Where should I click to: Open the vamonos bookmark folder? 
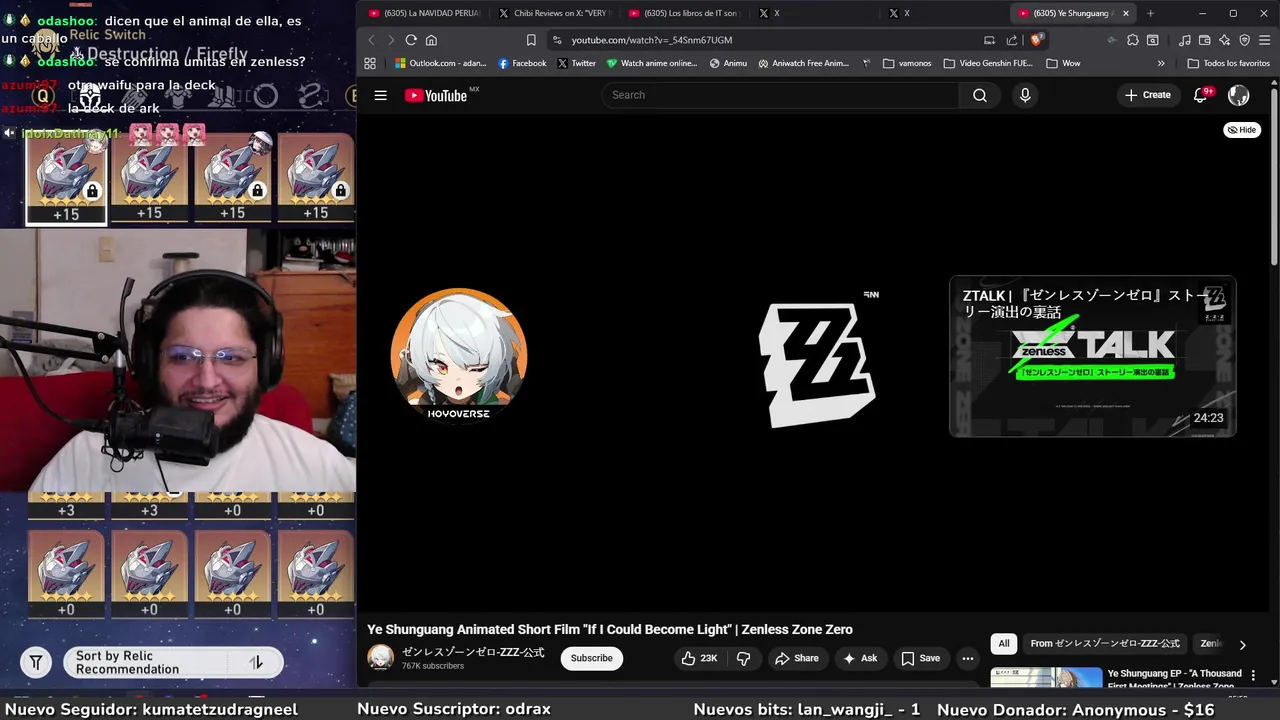point(907,63)
